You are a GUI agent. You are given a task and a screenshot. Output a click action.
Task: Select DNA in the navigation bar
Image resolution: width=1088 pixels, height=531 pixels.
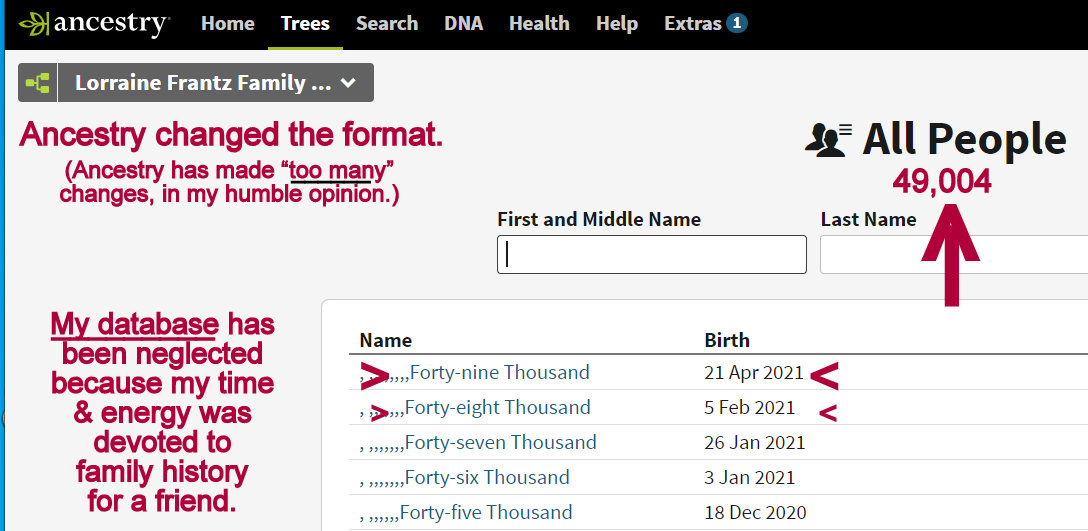point(463,24)
